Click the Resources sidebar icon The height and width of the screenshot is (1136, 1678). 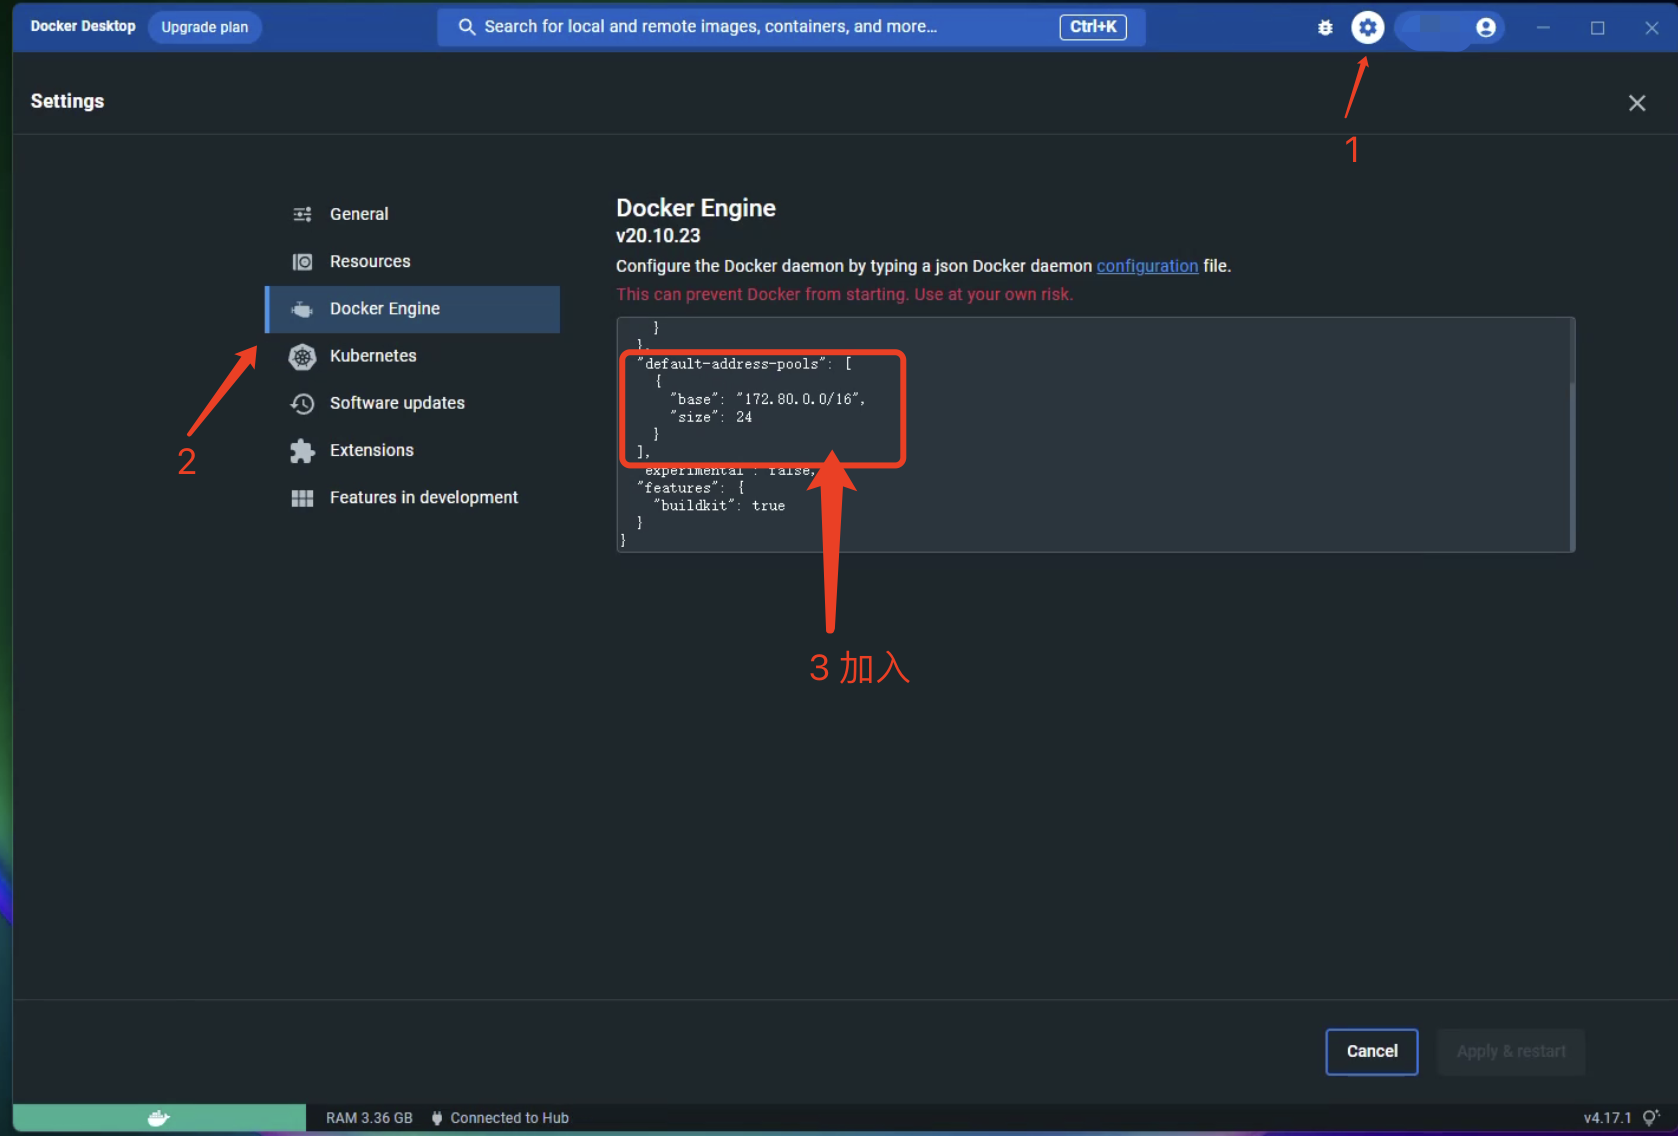click(x=302, y=261)
